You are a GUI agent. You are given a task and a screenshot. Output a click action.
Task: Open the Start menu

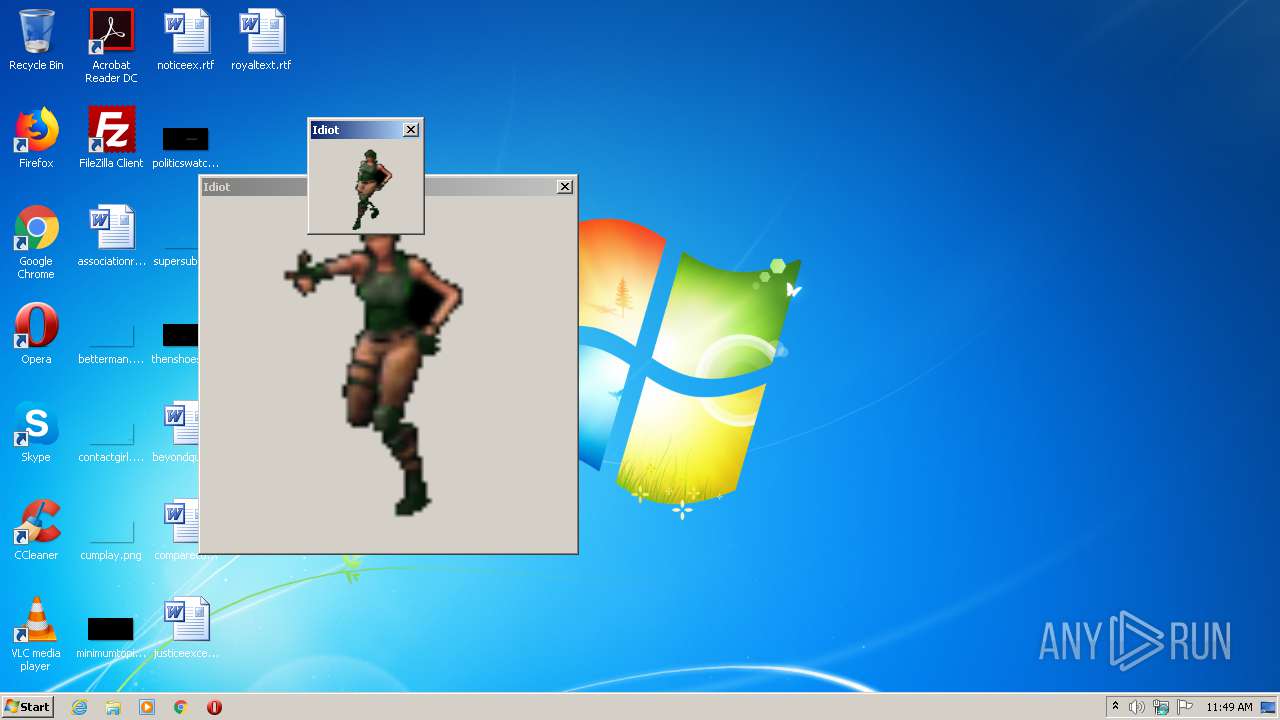tap(28, 707)
